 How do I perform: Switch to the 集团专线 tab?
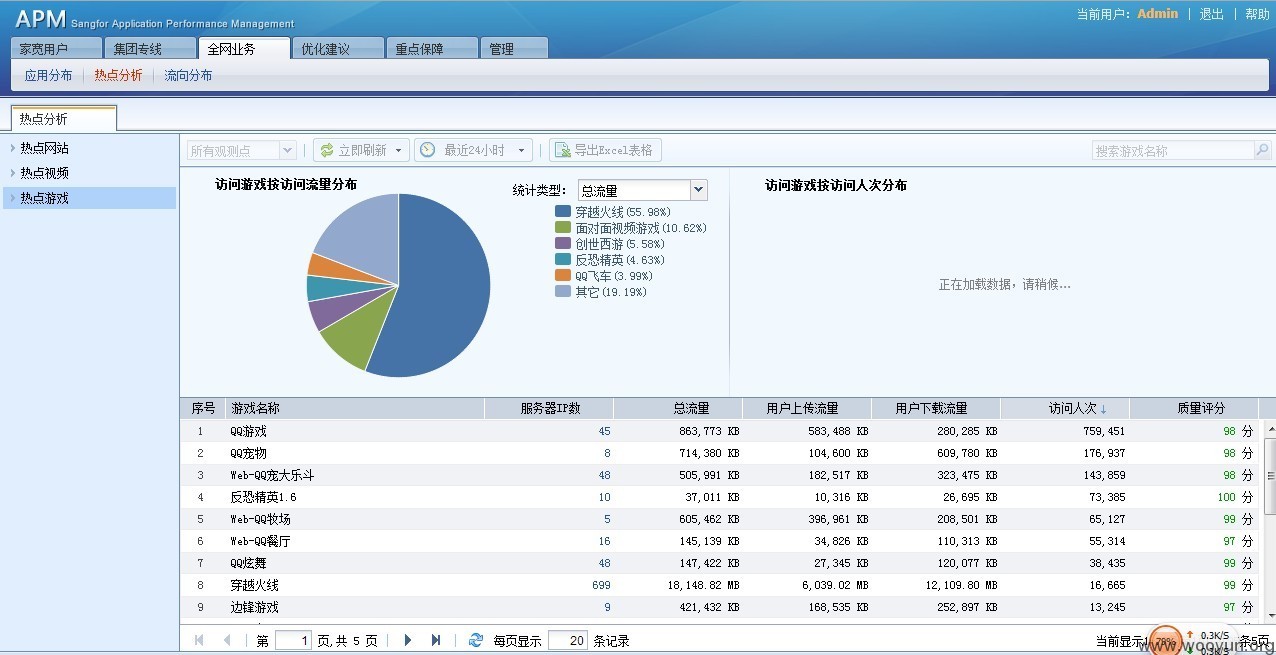pos(151,49)
